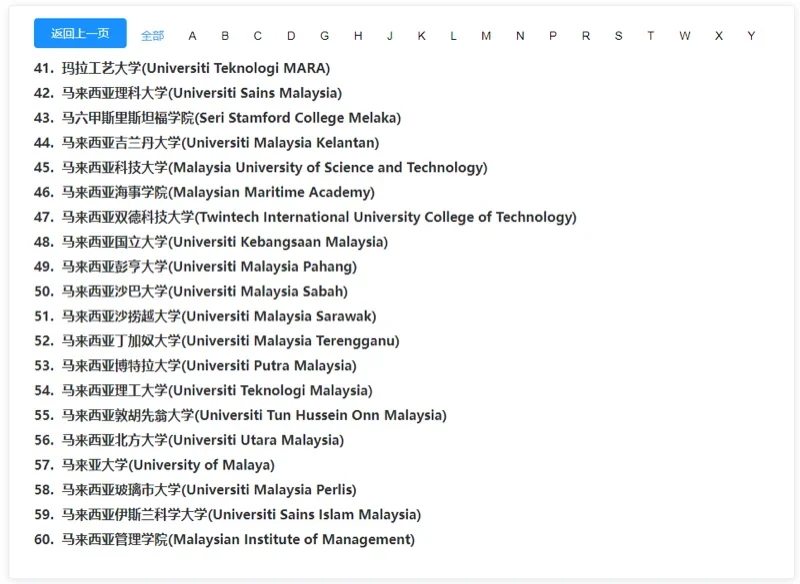Select row 60 Malaysian Institute of Management
The image size is (800, 584).
coord(224,539)
